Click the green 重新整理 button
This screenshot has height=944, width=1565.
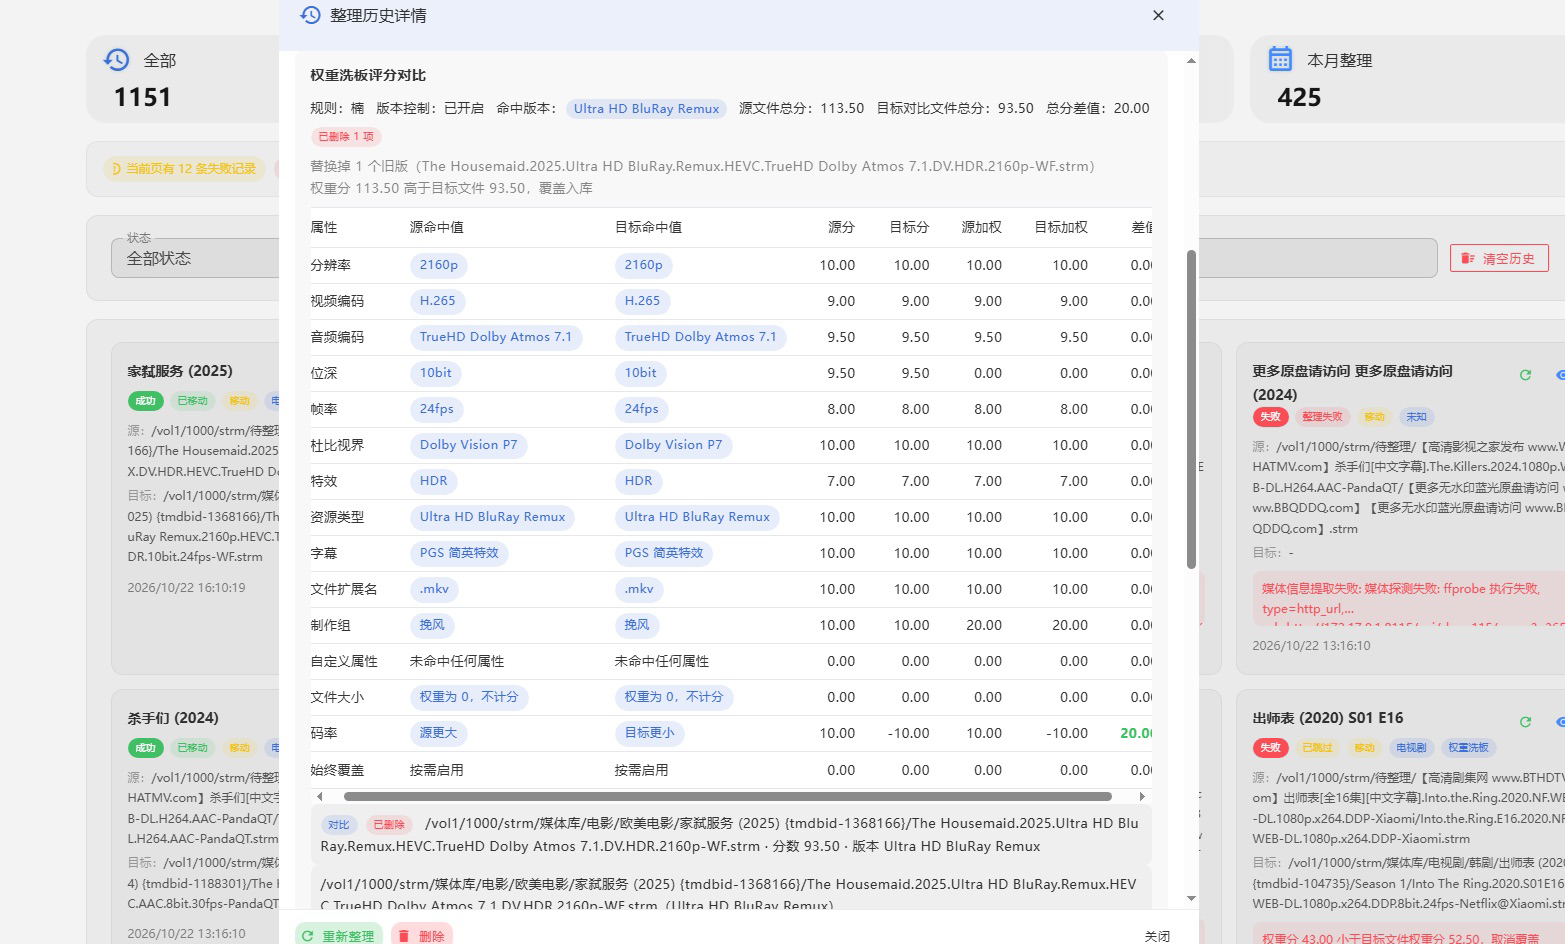338,936
